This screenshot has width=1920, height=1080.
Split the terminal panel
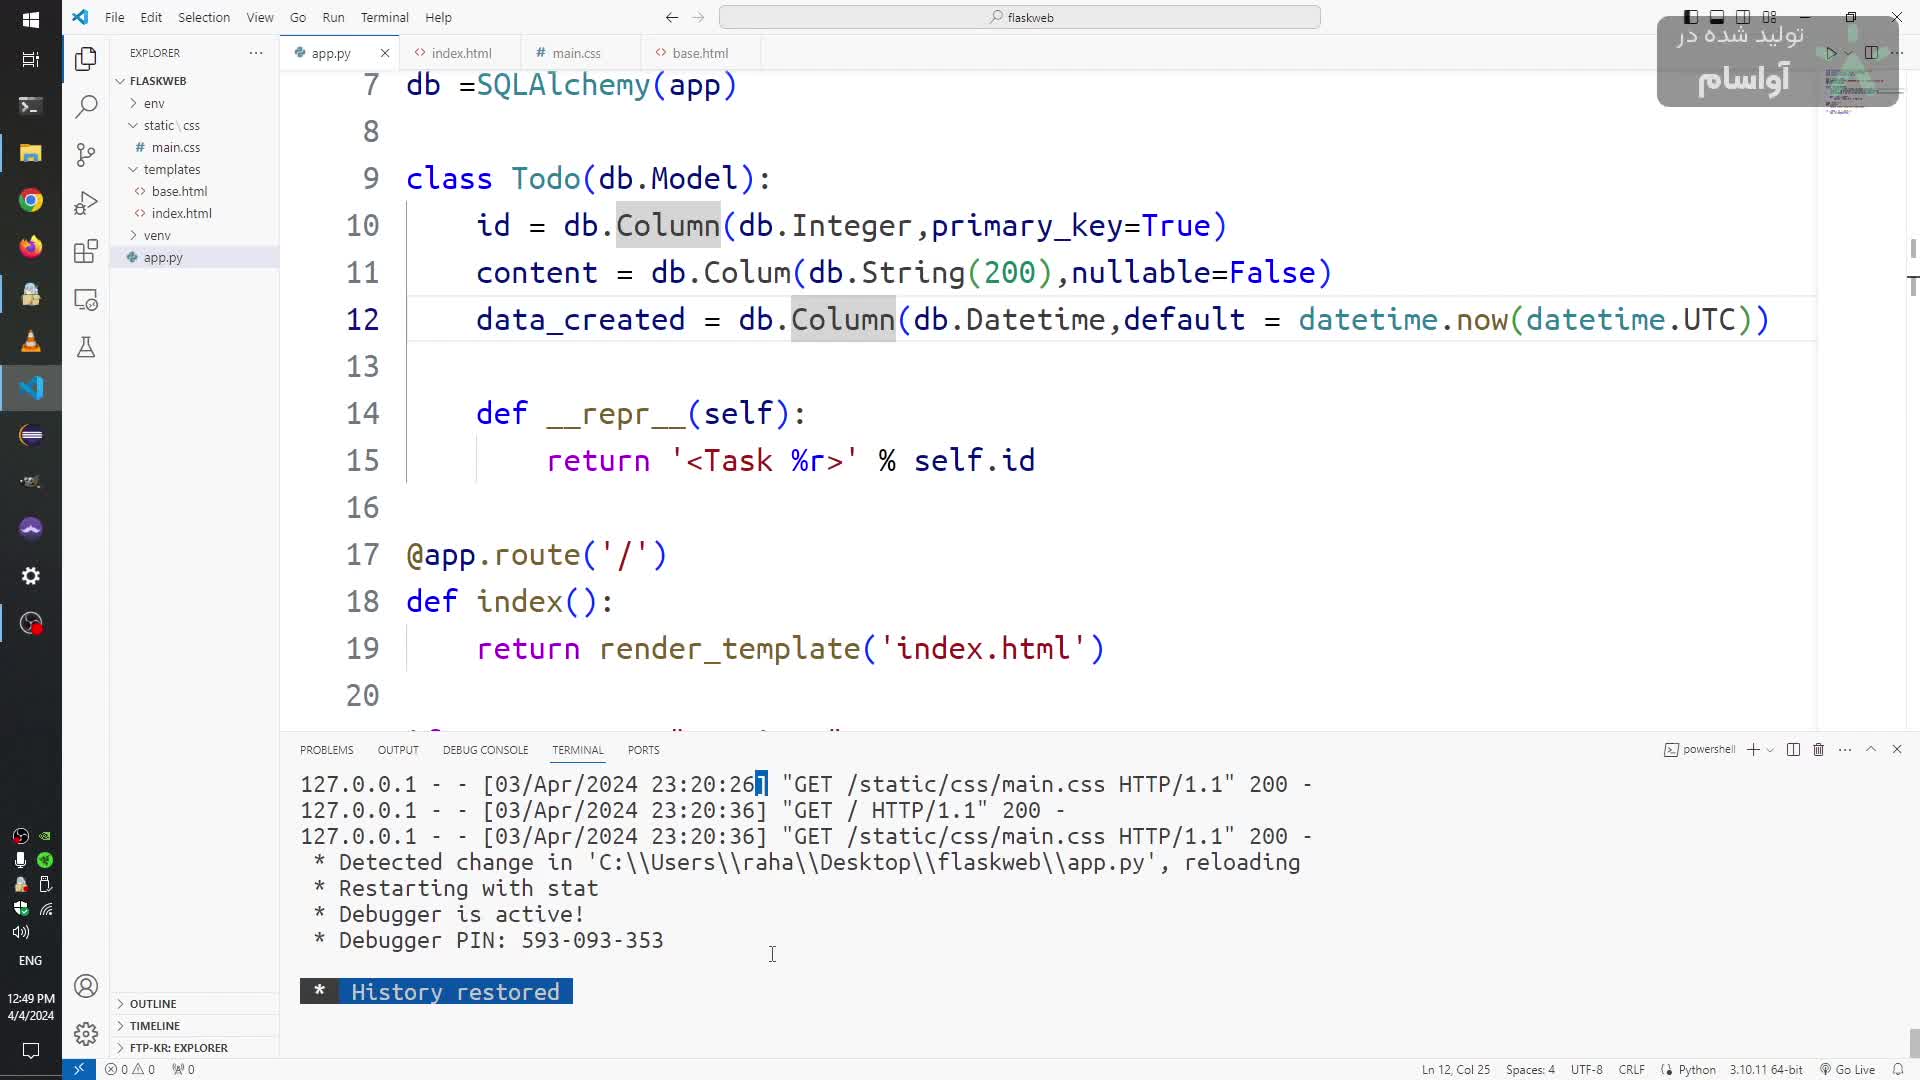pos(1793,750)
